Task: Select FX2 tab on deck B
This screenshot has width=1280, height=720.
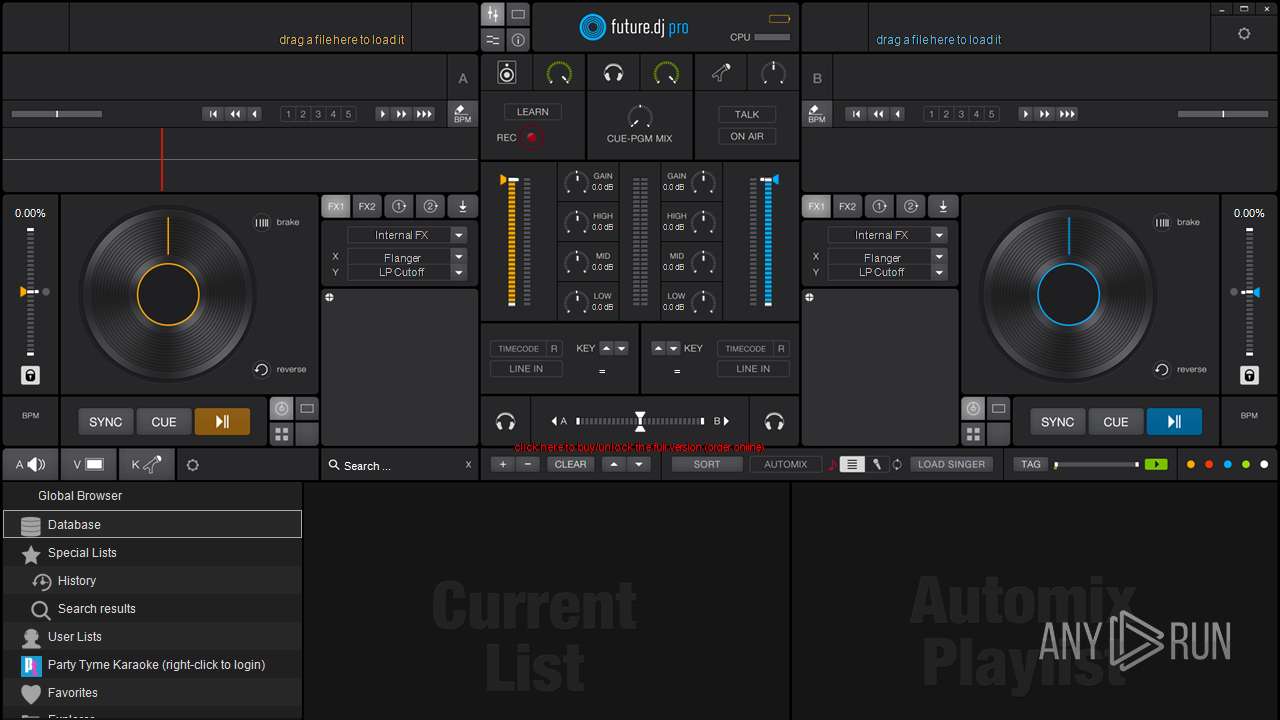Action: coord(847,207)
